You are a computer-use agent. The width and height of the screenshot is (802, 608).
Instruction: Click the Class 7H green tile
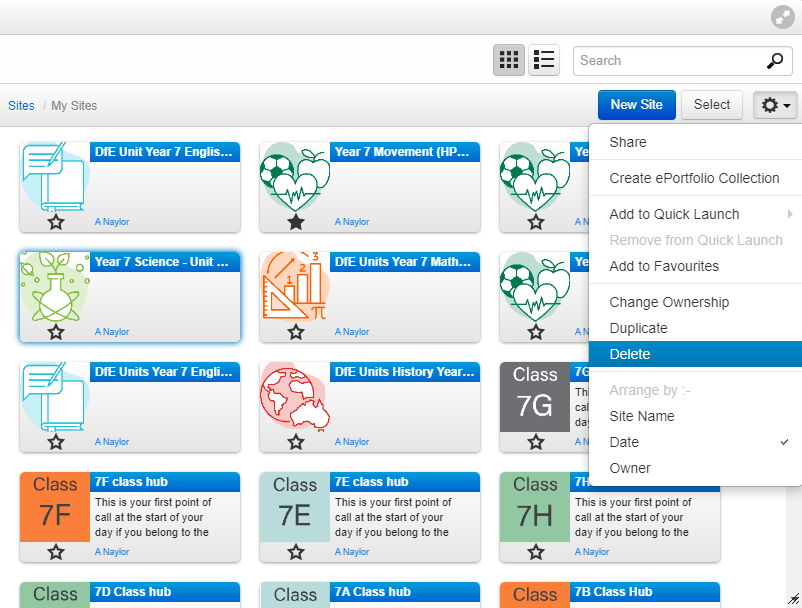click(x=534, y=507)
